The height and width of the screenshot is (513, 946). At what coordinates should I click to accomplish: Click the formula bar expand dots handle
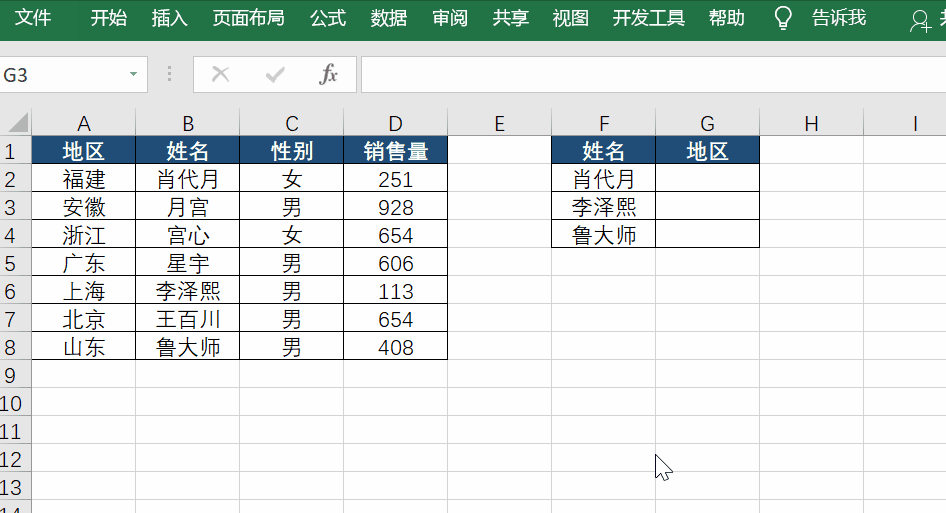[170, 74]
